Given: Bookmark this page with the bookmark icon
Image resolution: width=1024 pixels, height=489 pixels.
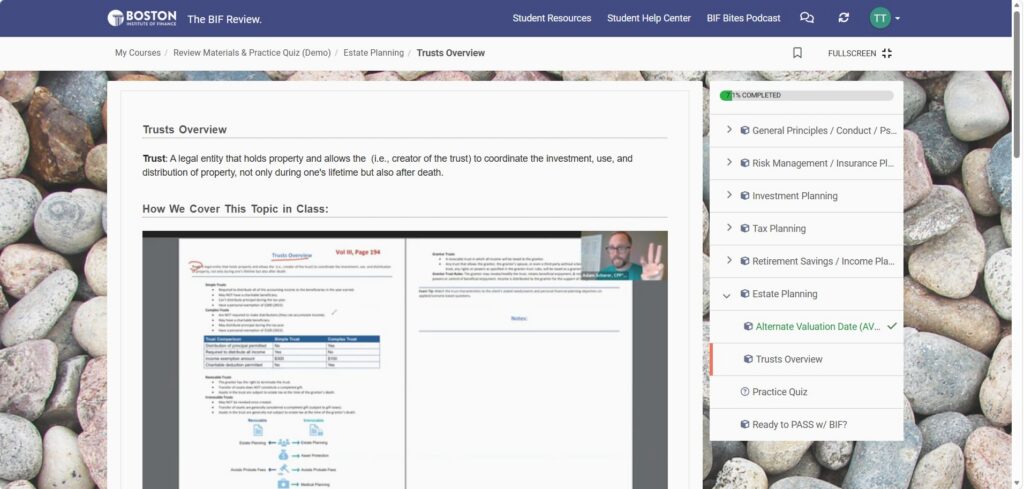Looking at the screenshot, I should point(797,53).
